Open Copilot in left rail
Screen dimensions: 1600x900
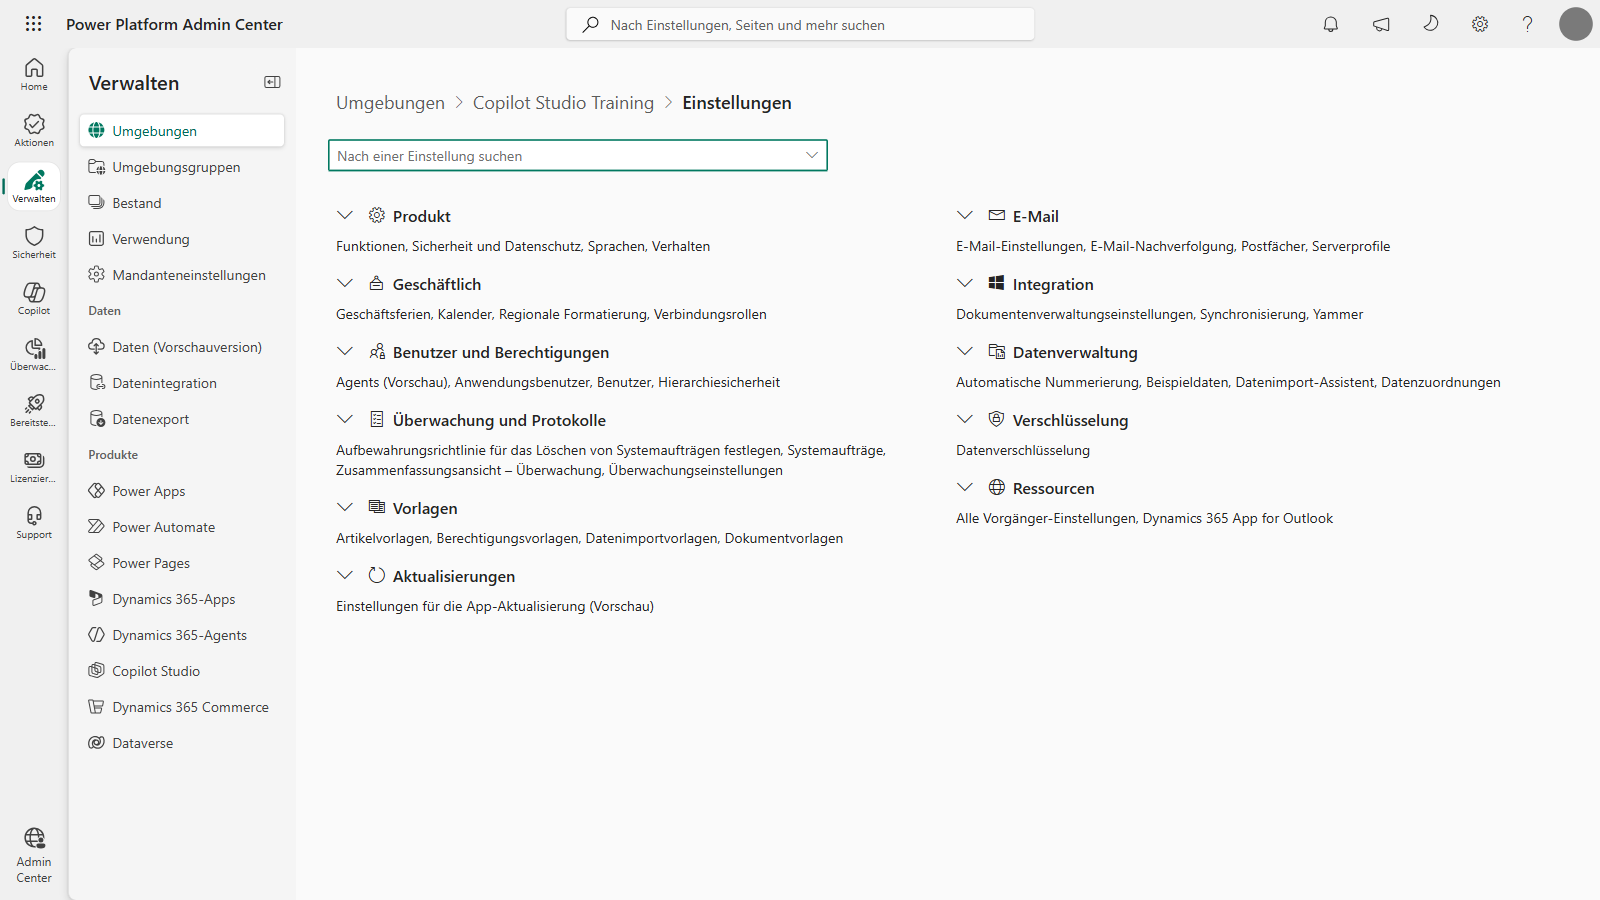[34, 298]
